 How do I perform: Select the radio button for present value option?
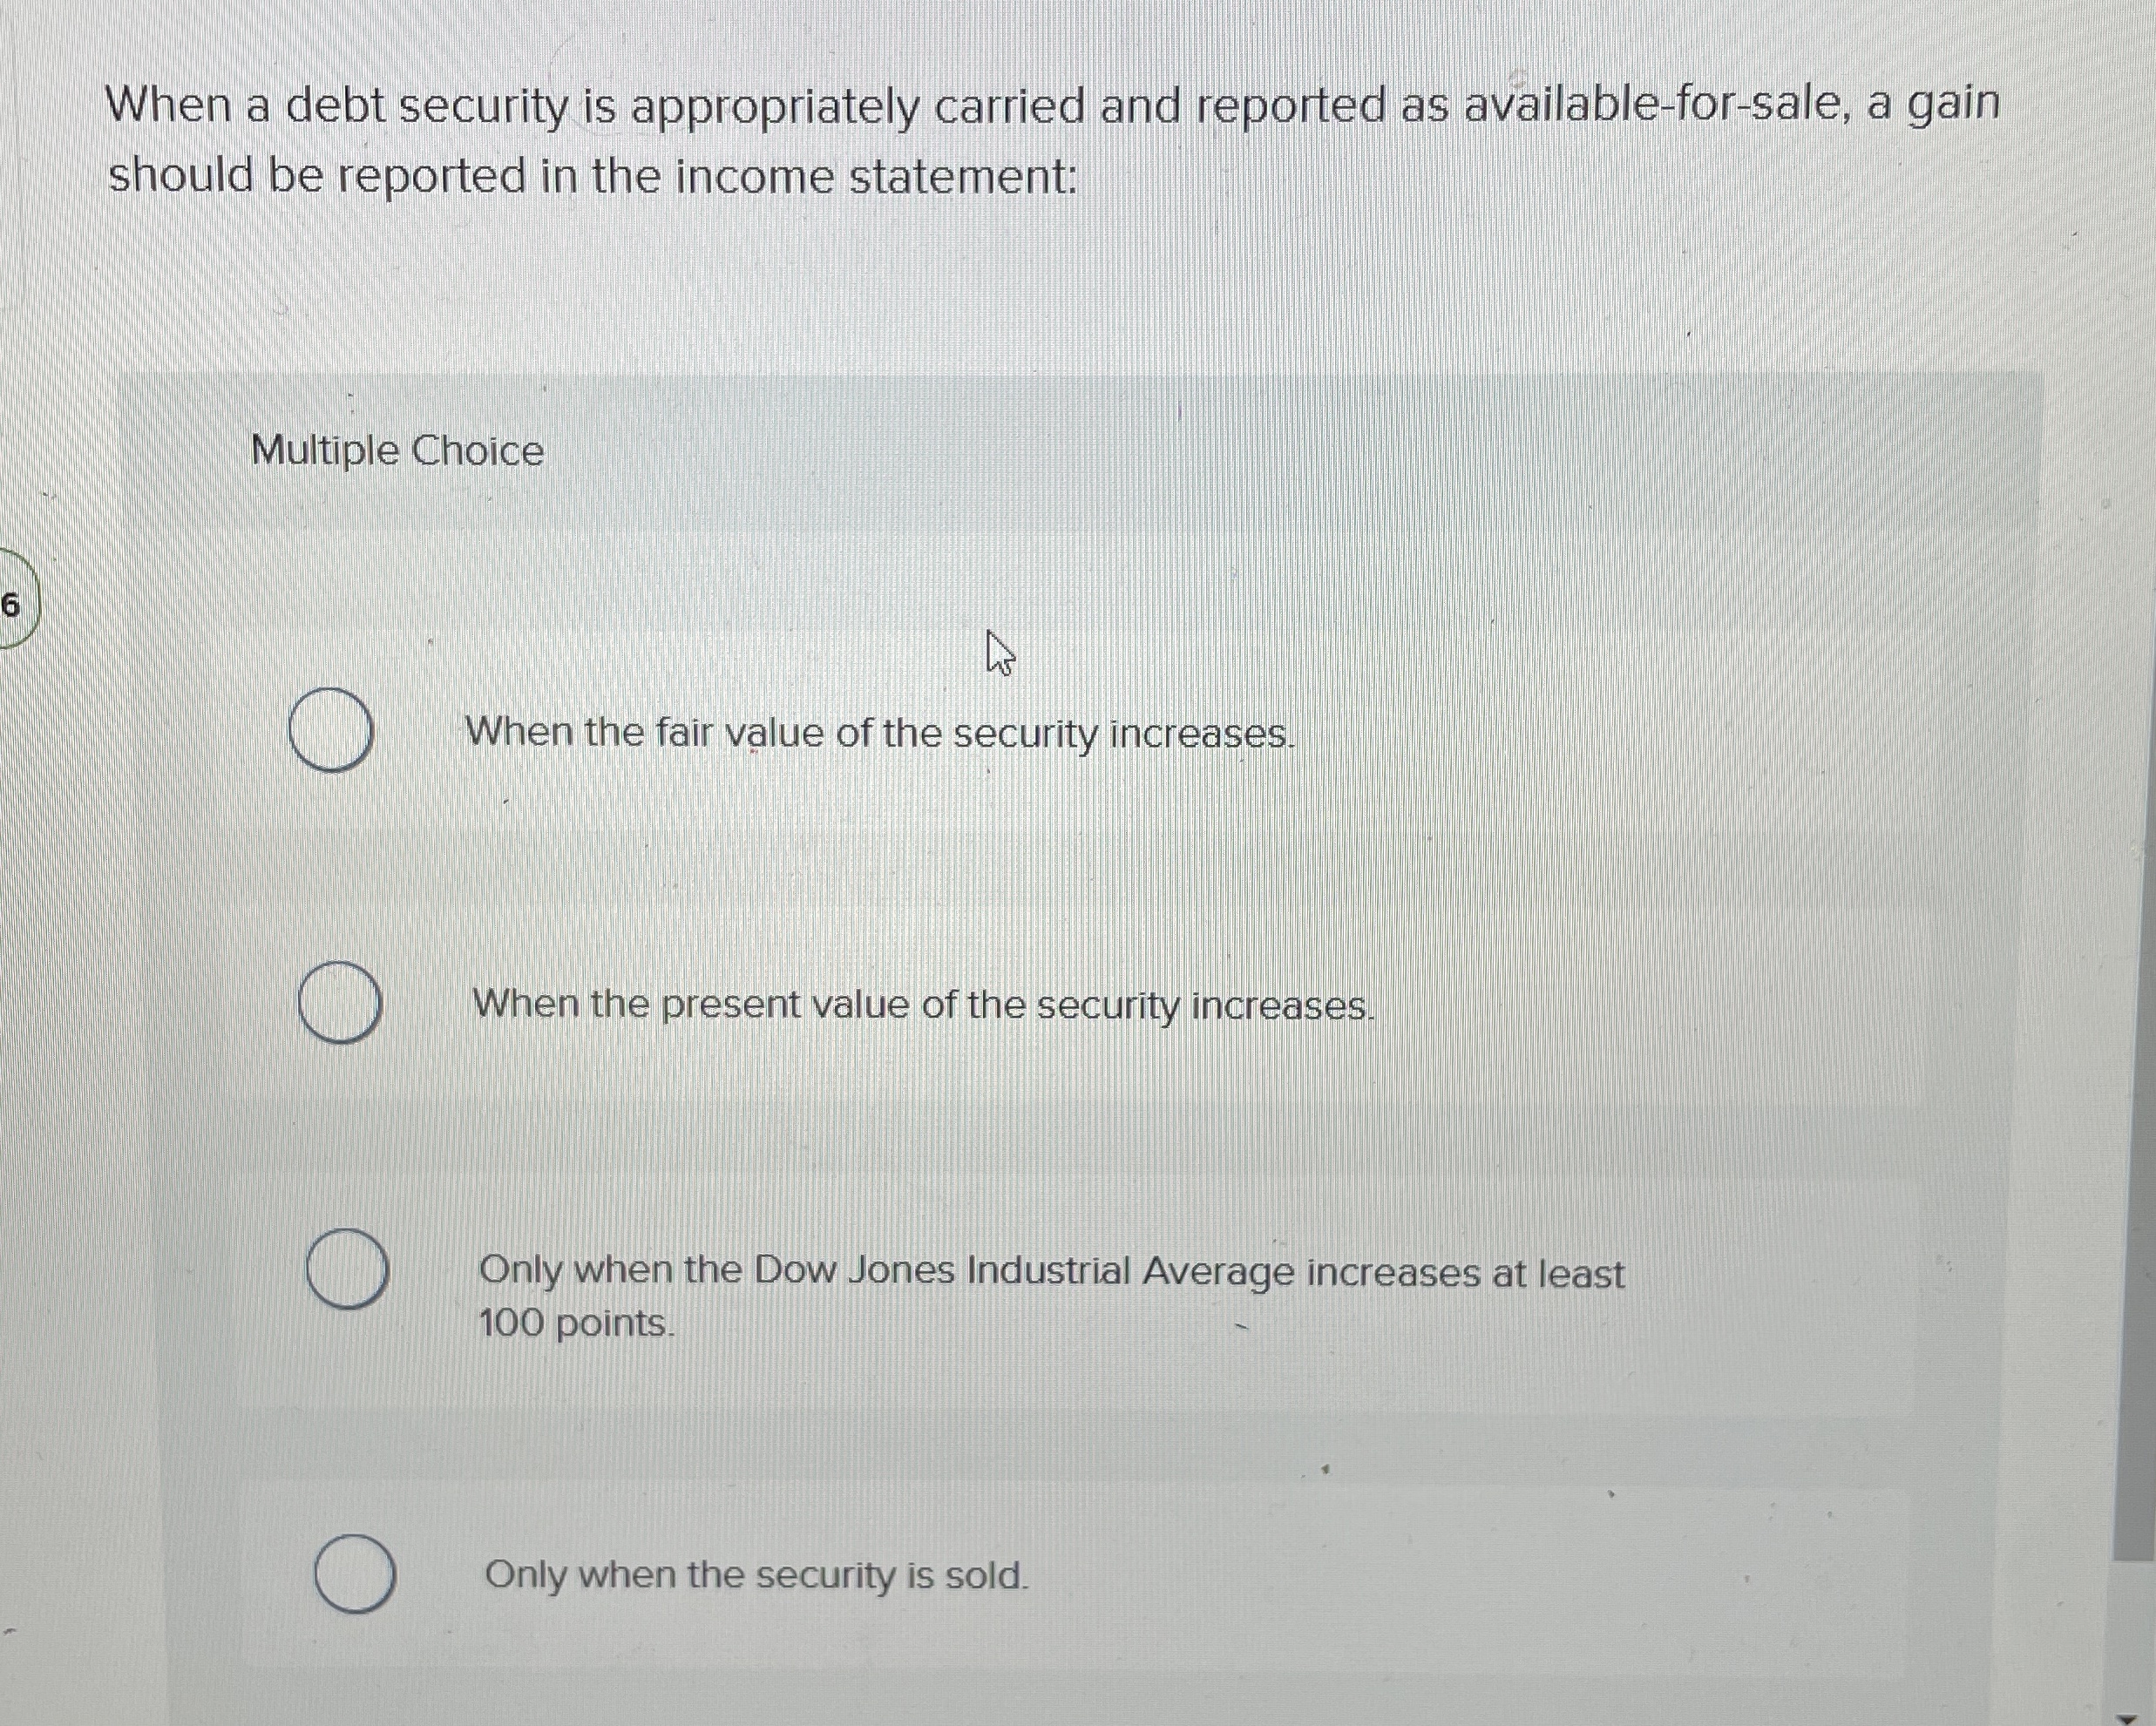[x=340, y=1000]
